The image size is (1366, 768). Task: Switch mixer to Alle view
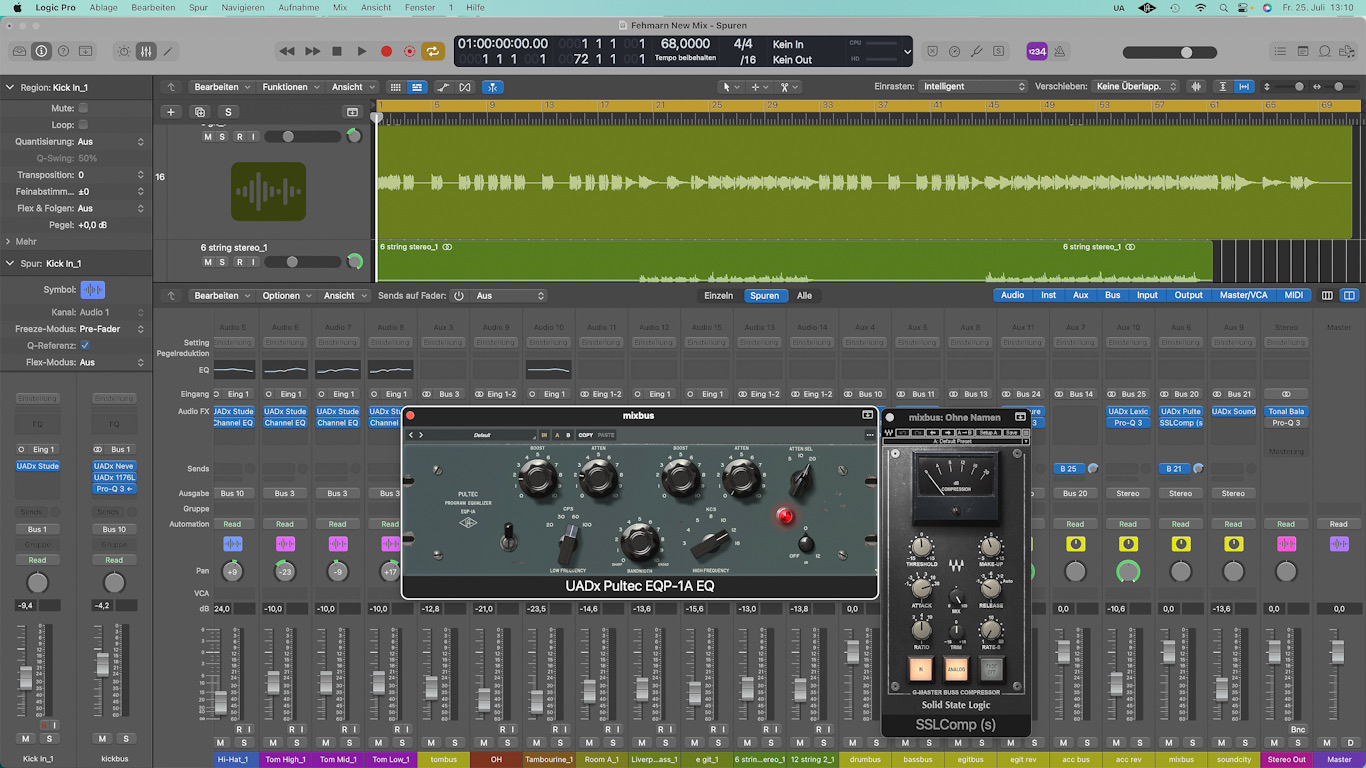[x=804, y=296]
